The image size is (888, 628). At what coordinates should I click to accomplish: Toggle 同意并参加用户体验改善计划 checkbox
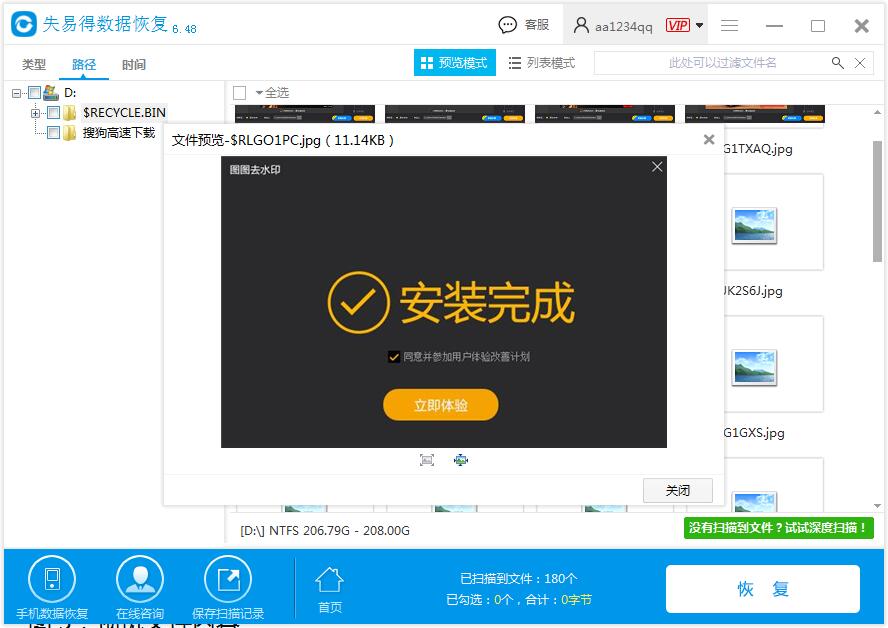[x=394, y=357]
